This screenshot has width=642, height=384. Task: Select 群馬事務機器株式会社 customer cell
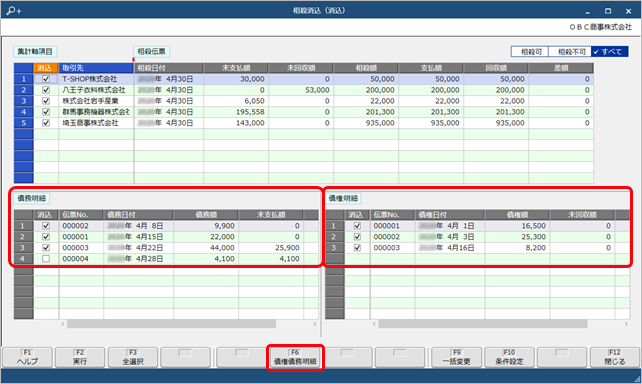96,112
